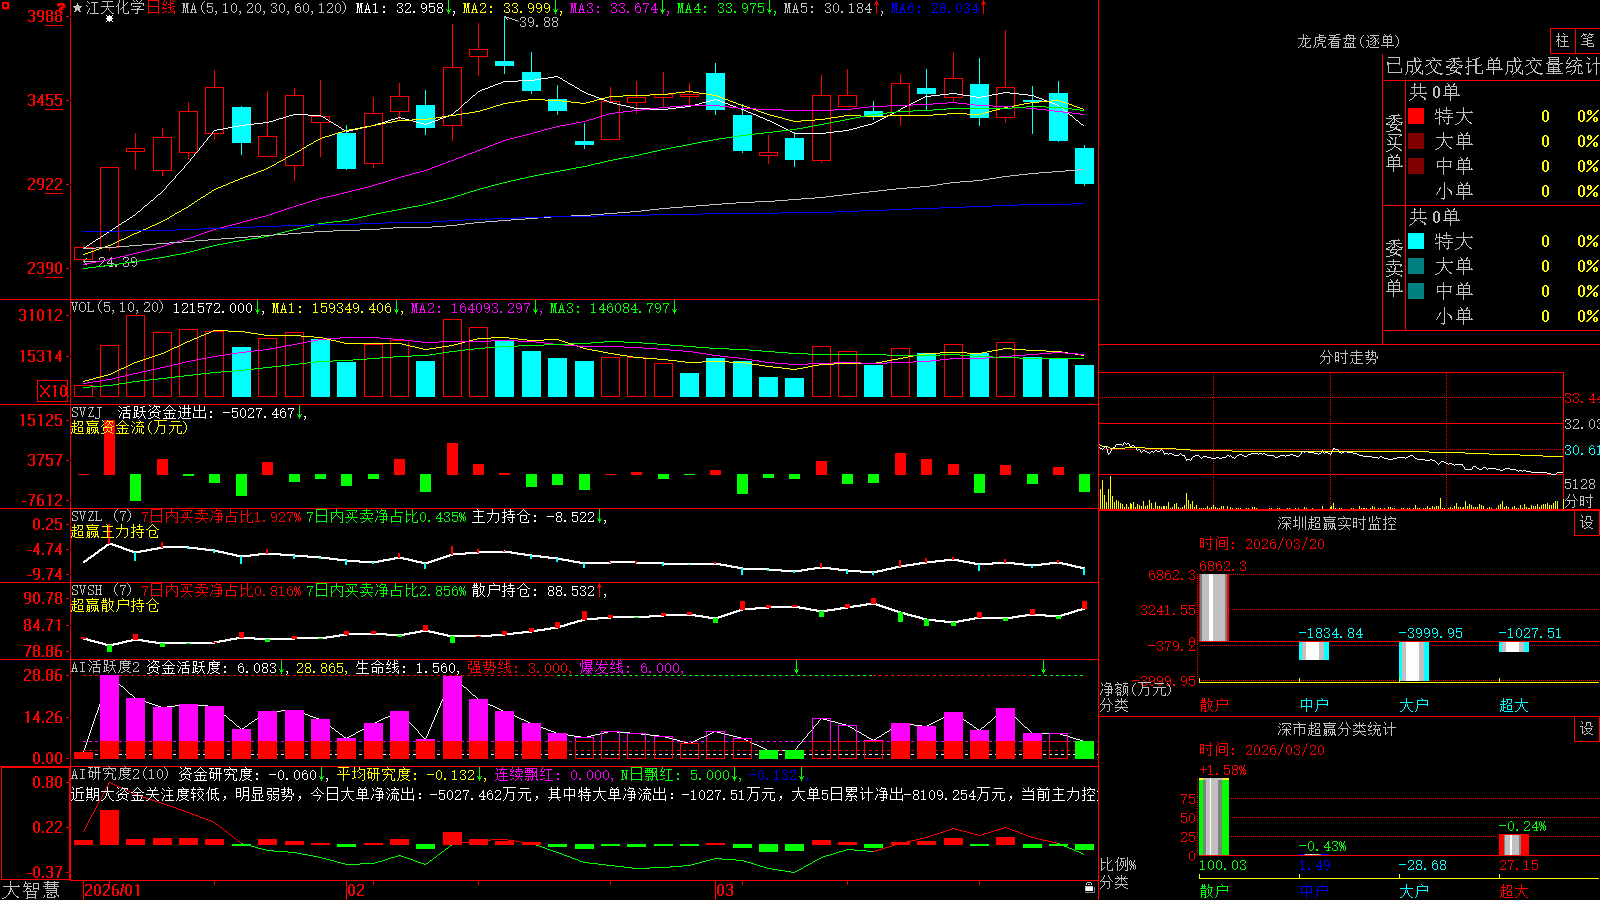Click the 净额(万元) axis label
The width and height of the screenshot is (1600, 900).
[1135, 689]
